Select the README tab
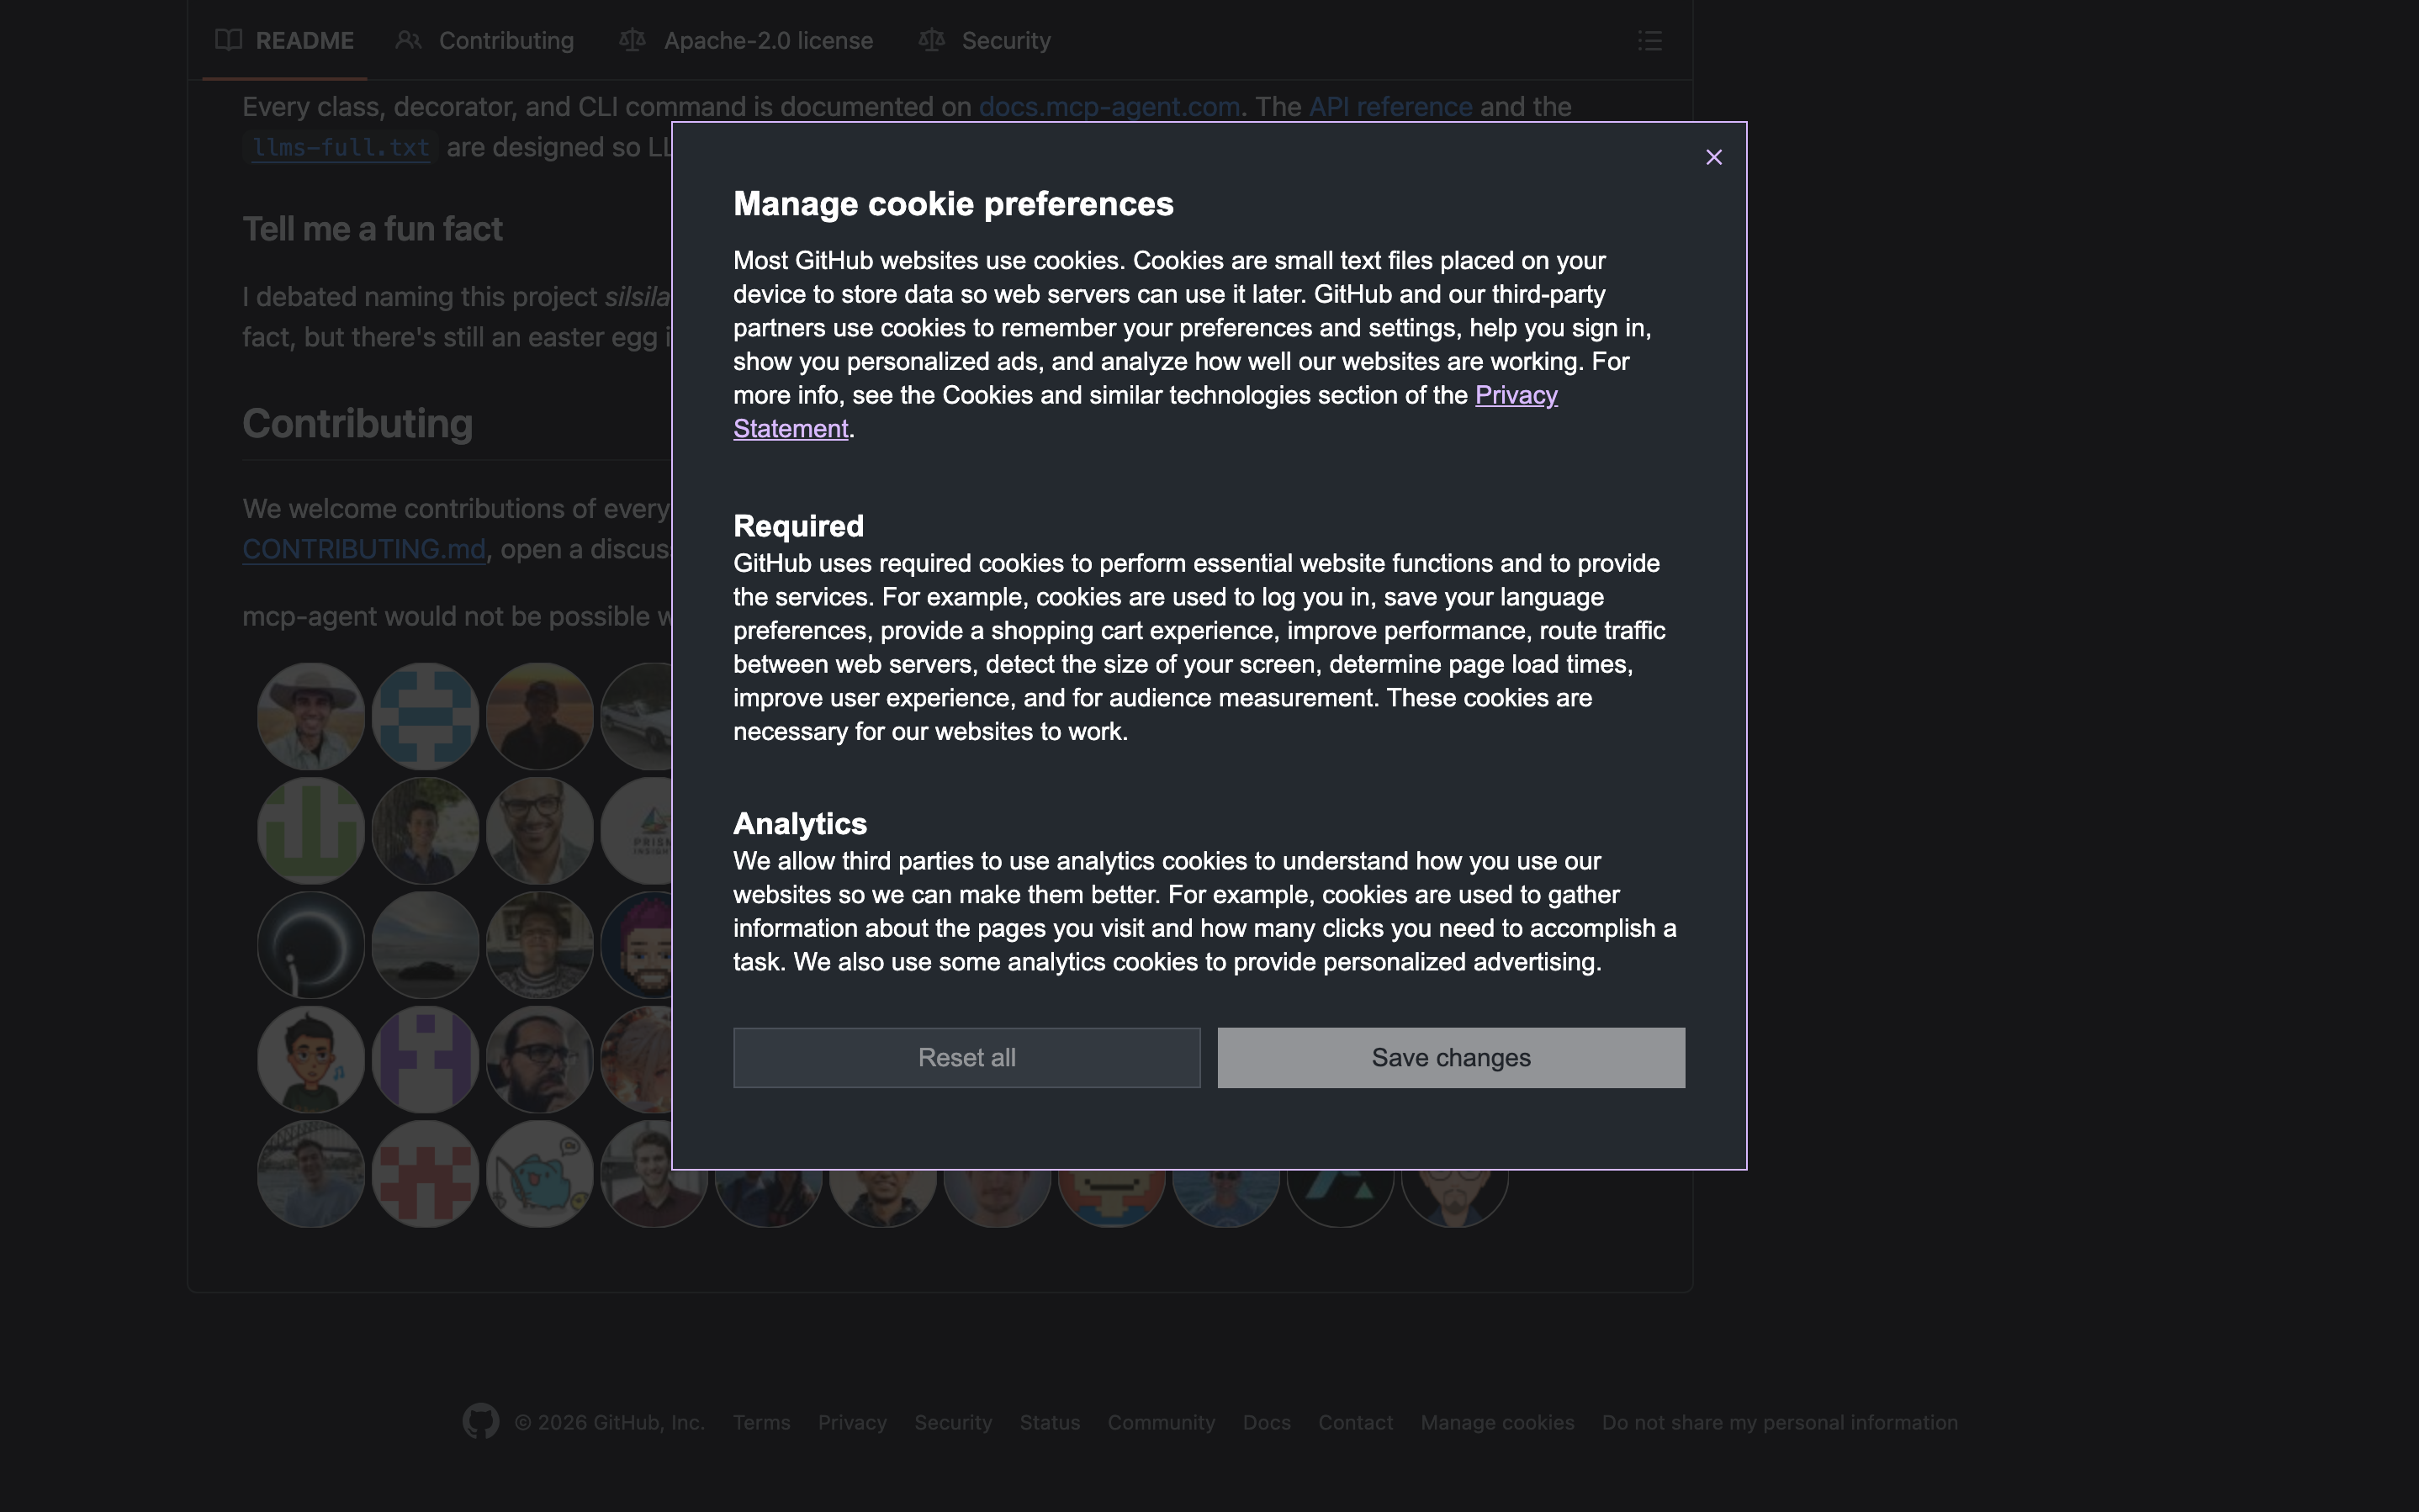The width and height of the screenshot is (2419, 1512). coord(285,41)
